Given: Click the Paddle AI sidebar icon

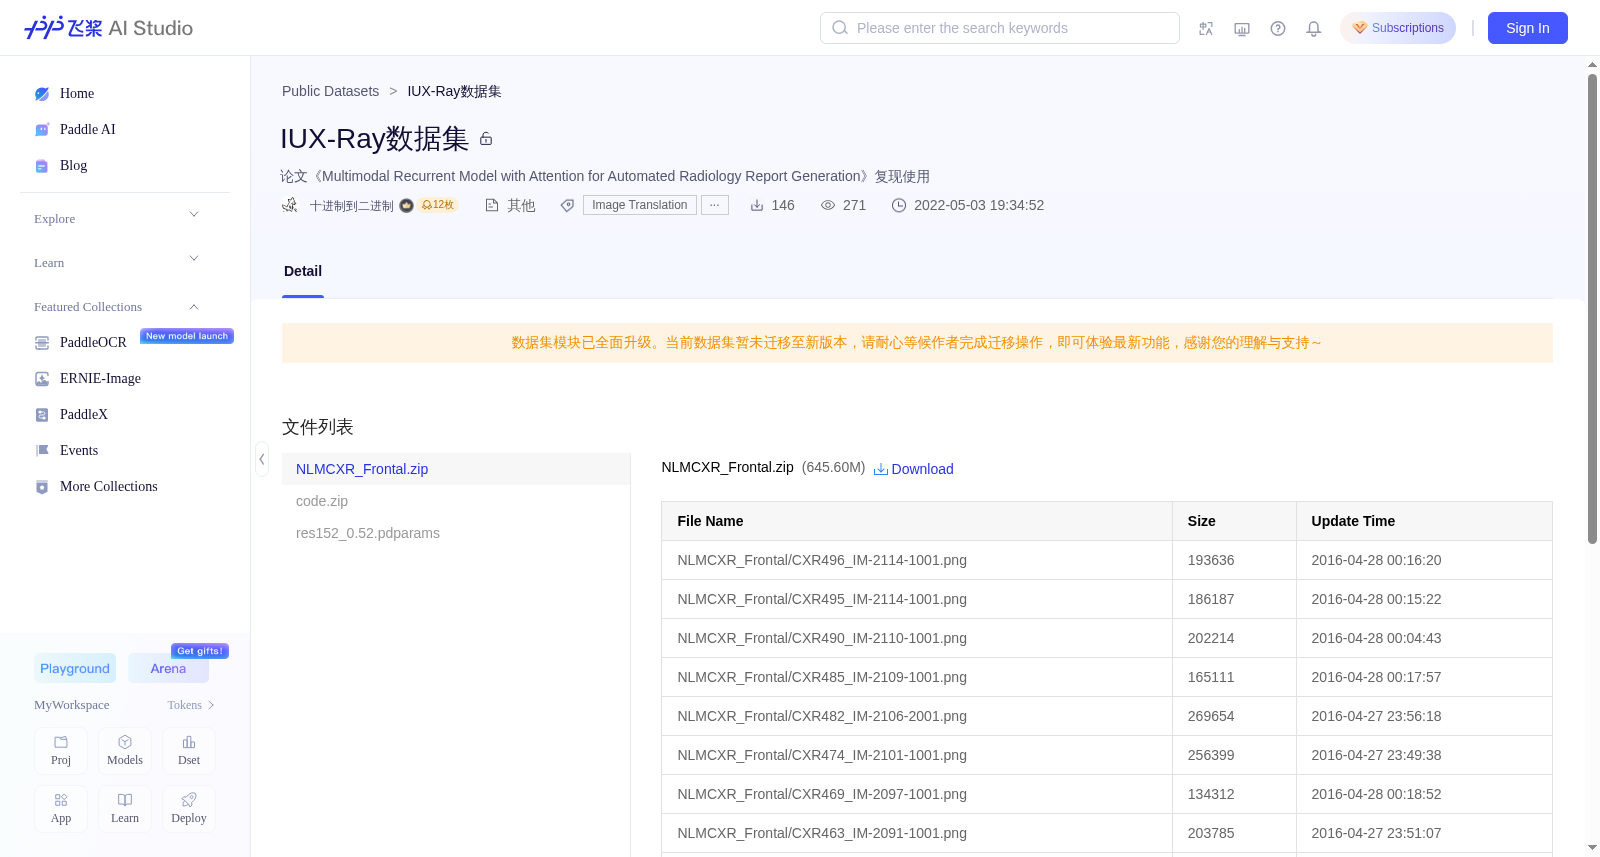Looking at the screenshot, I should pyautogui.click(x=42, y=130).
